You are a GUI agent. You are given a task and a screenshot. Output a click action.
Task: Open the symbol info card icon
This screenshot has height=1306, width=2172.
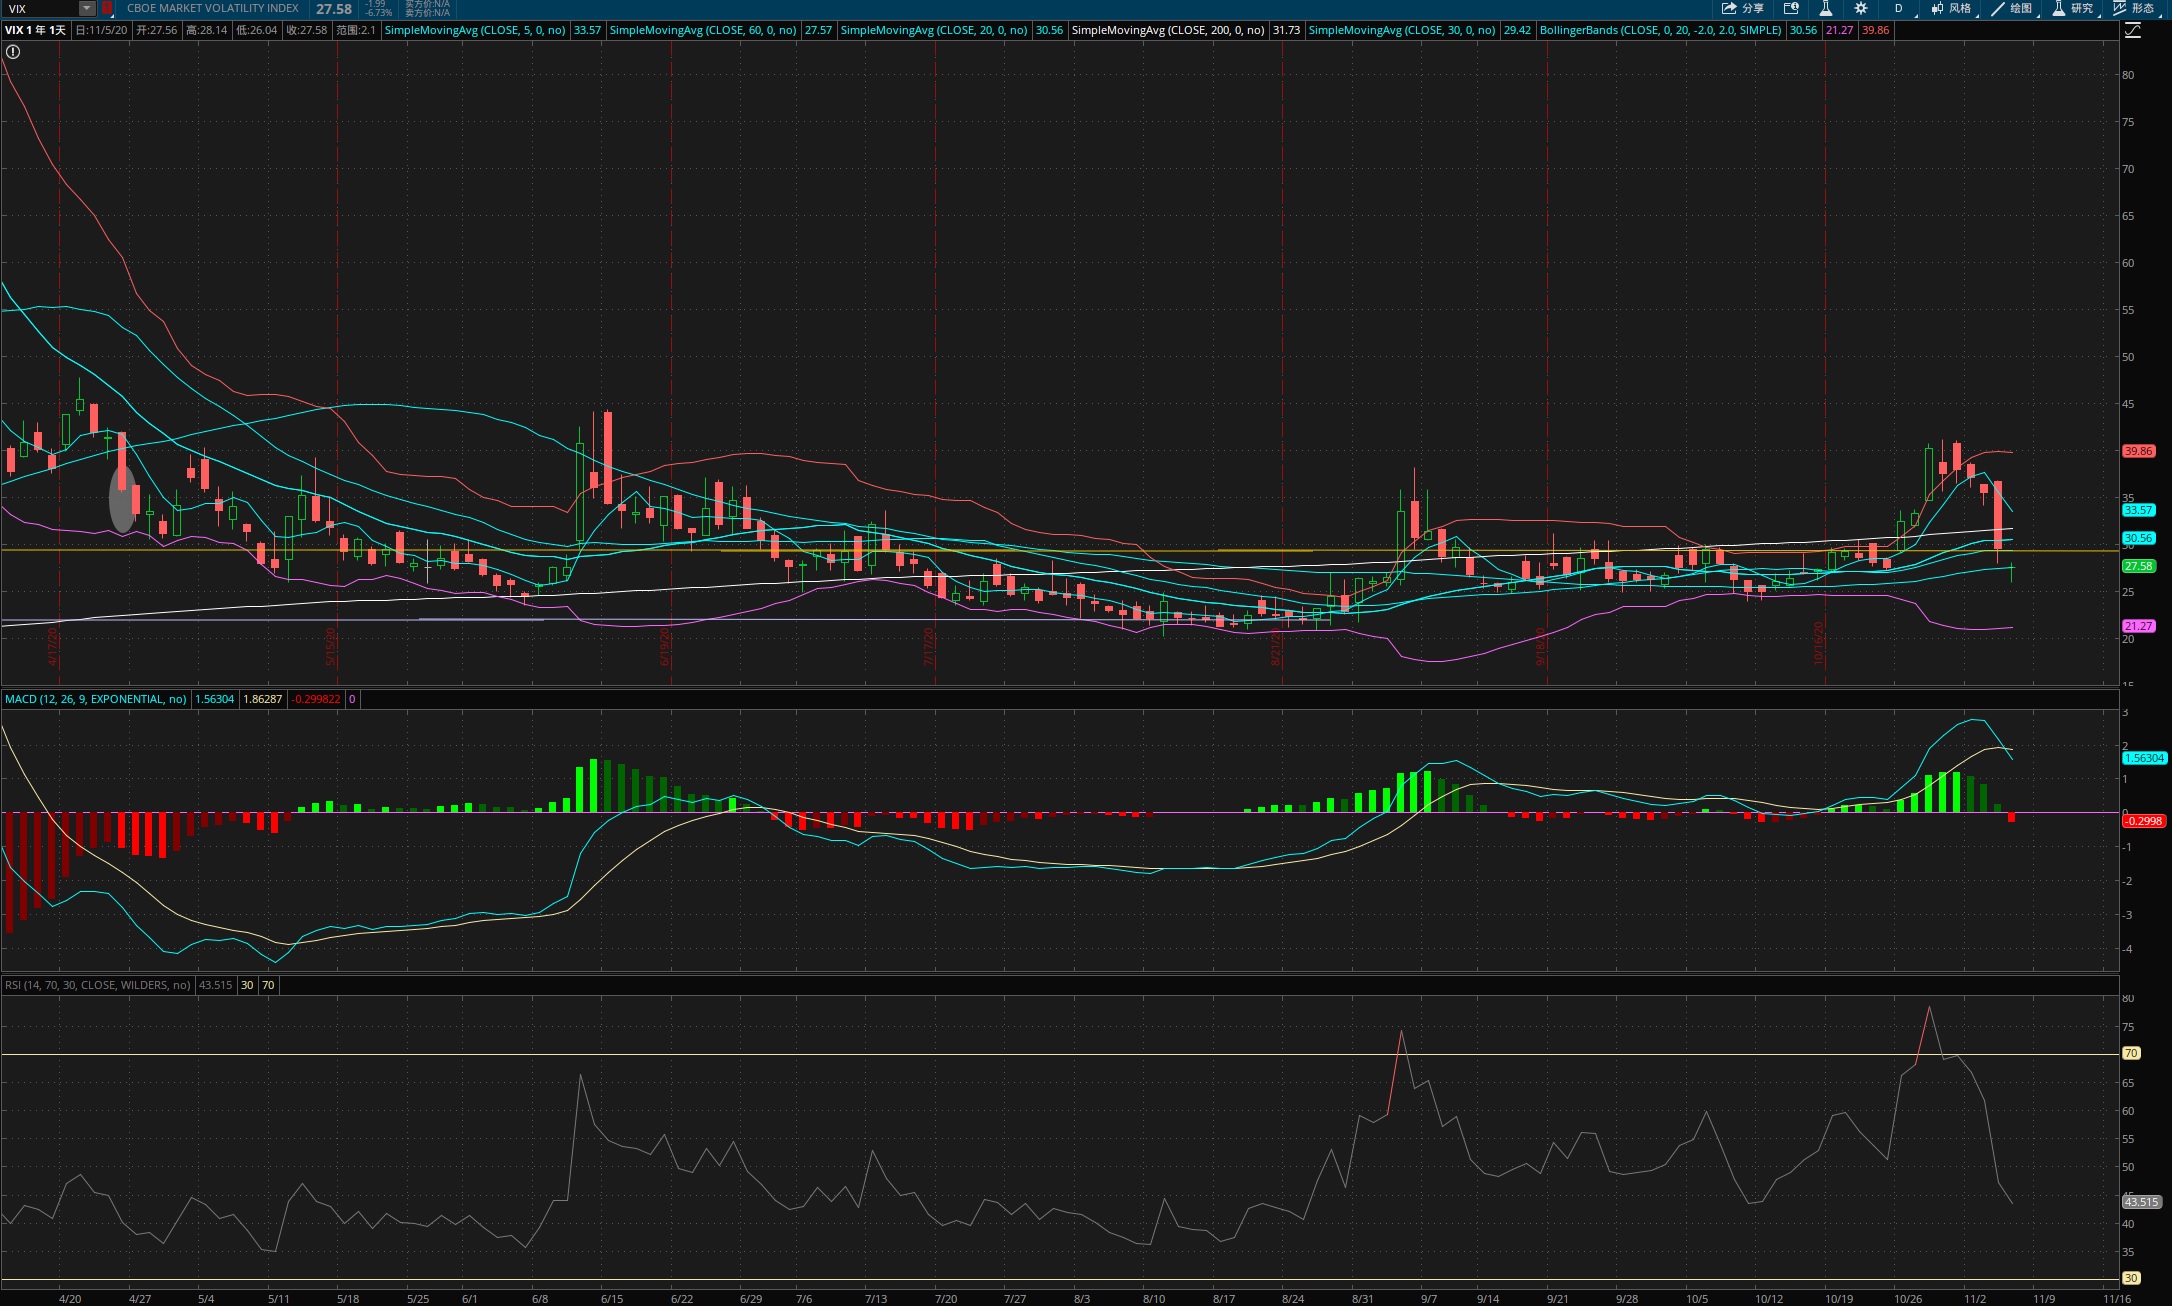click(x=1791, y=8)
